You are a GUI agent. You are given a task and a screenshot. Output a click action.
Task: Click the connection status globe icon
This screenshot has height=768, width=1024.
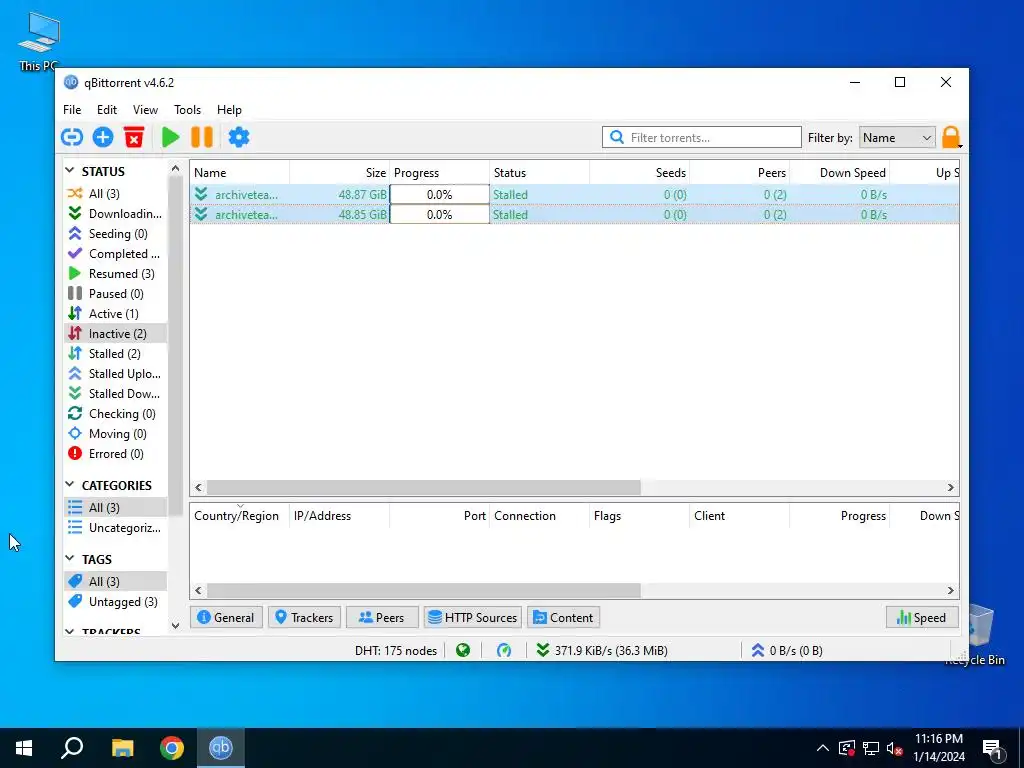tap(463, 650)
